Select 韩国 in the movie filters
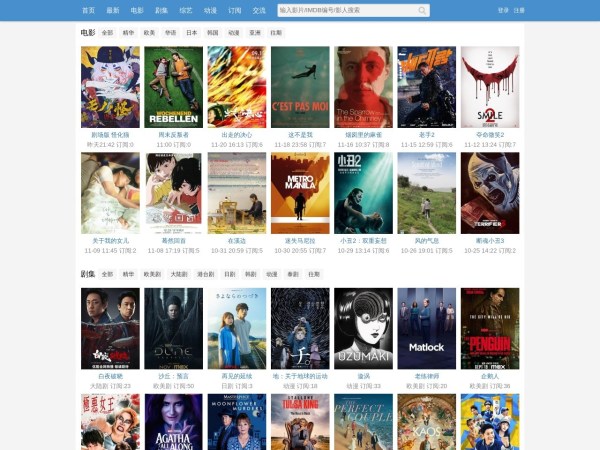600x450 pixels. point(212,33)
